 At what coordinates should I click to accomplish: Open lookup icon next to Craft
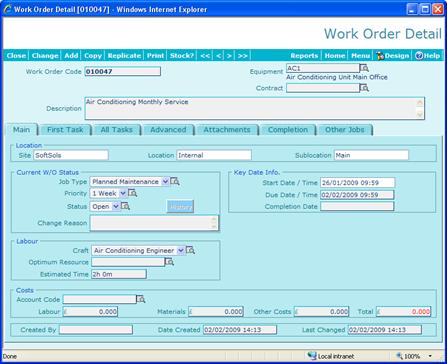pos(190,250)
